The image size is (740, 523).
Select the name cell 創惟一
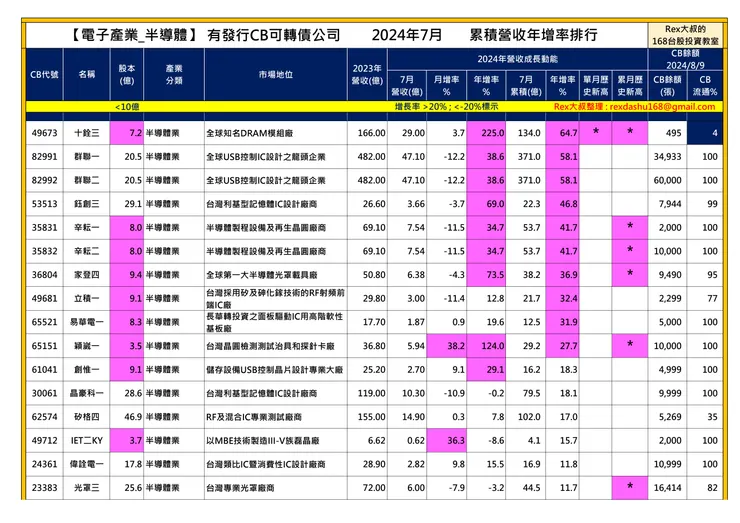87,370
